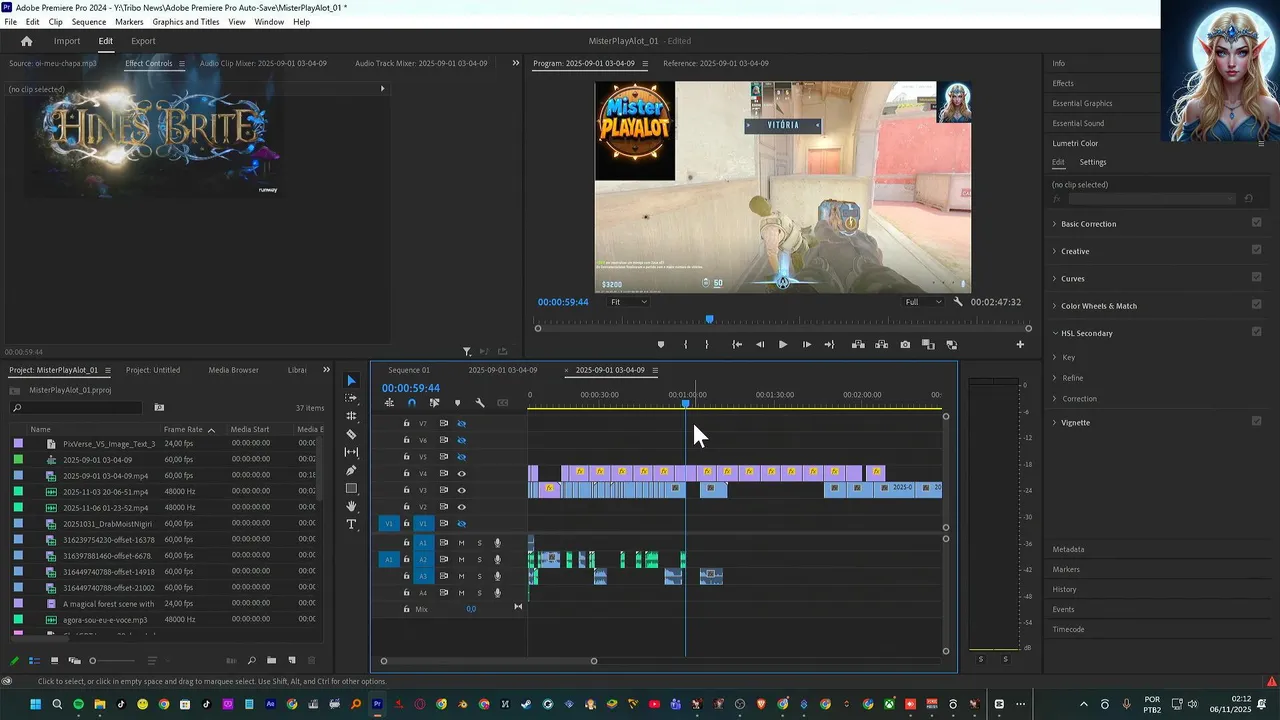The height and width of the screenshot is (720, 1280).
Task: Show overflow tabs in Source panel group
Action: coord(516,63)
